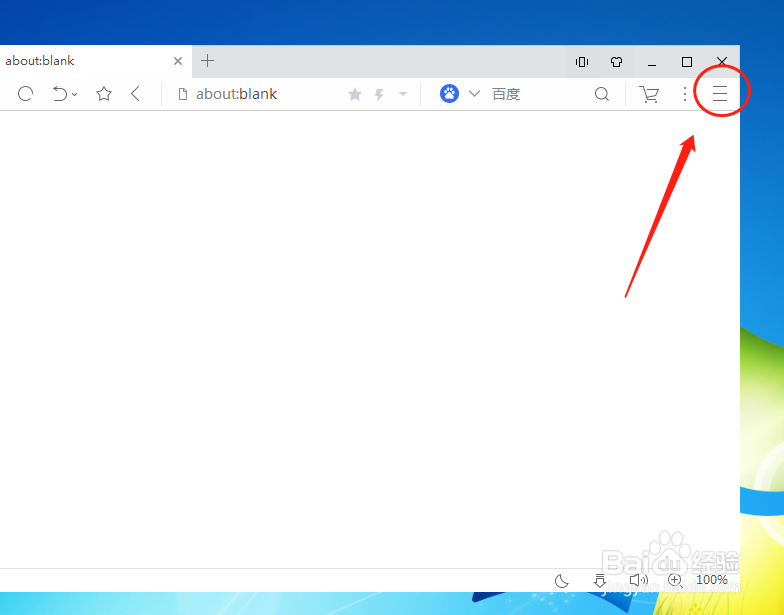
Task: Click the magnifier search icon
Action: (602, 94)
